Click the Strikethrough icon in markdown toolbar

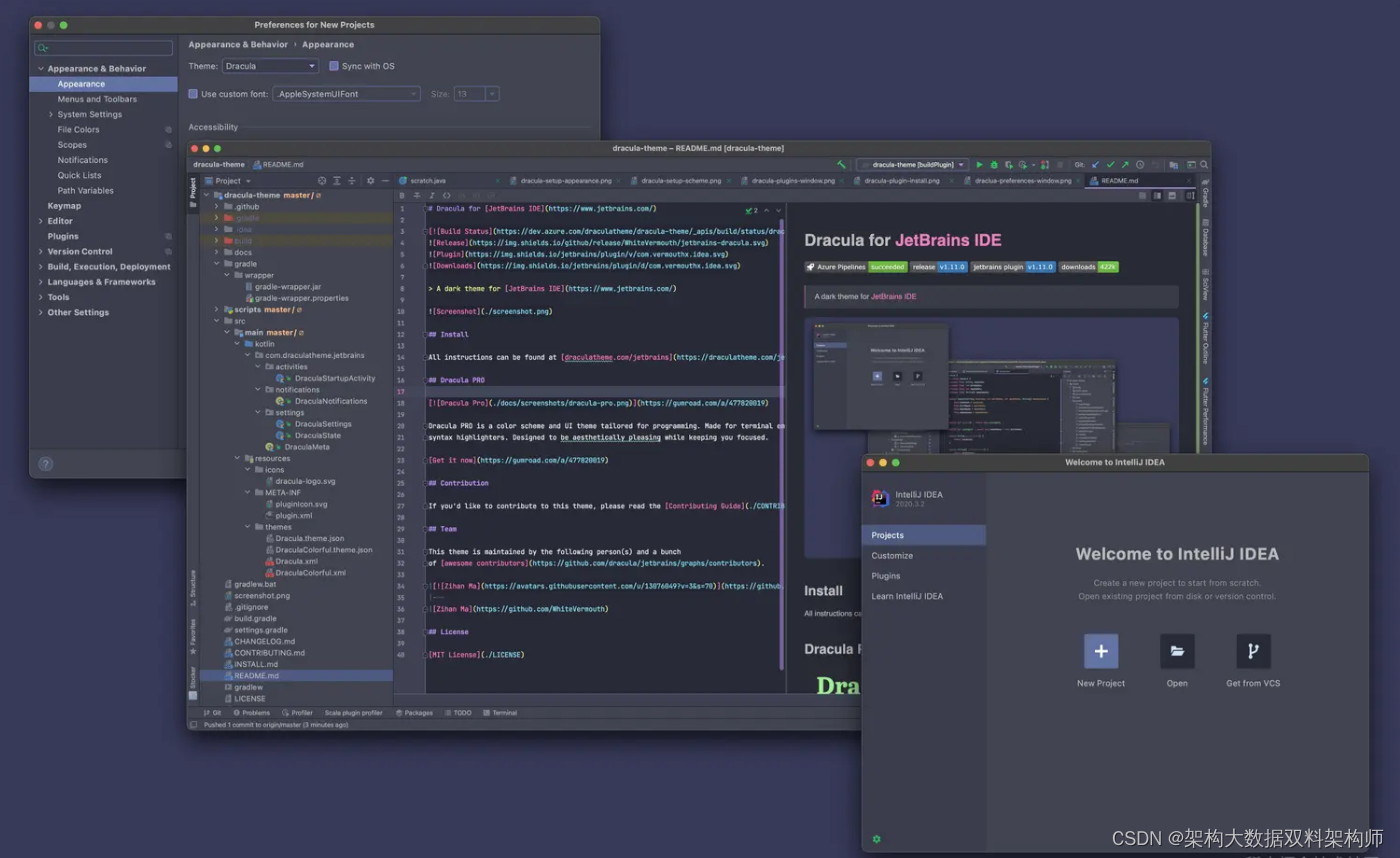tap(417, 196)
